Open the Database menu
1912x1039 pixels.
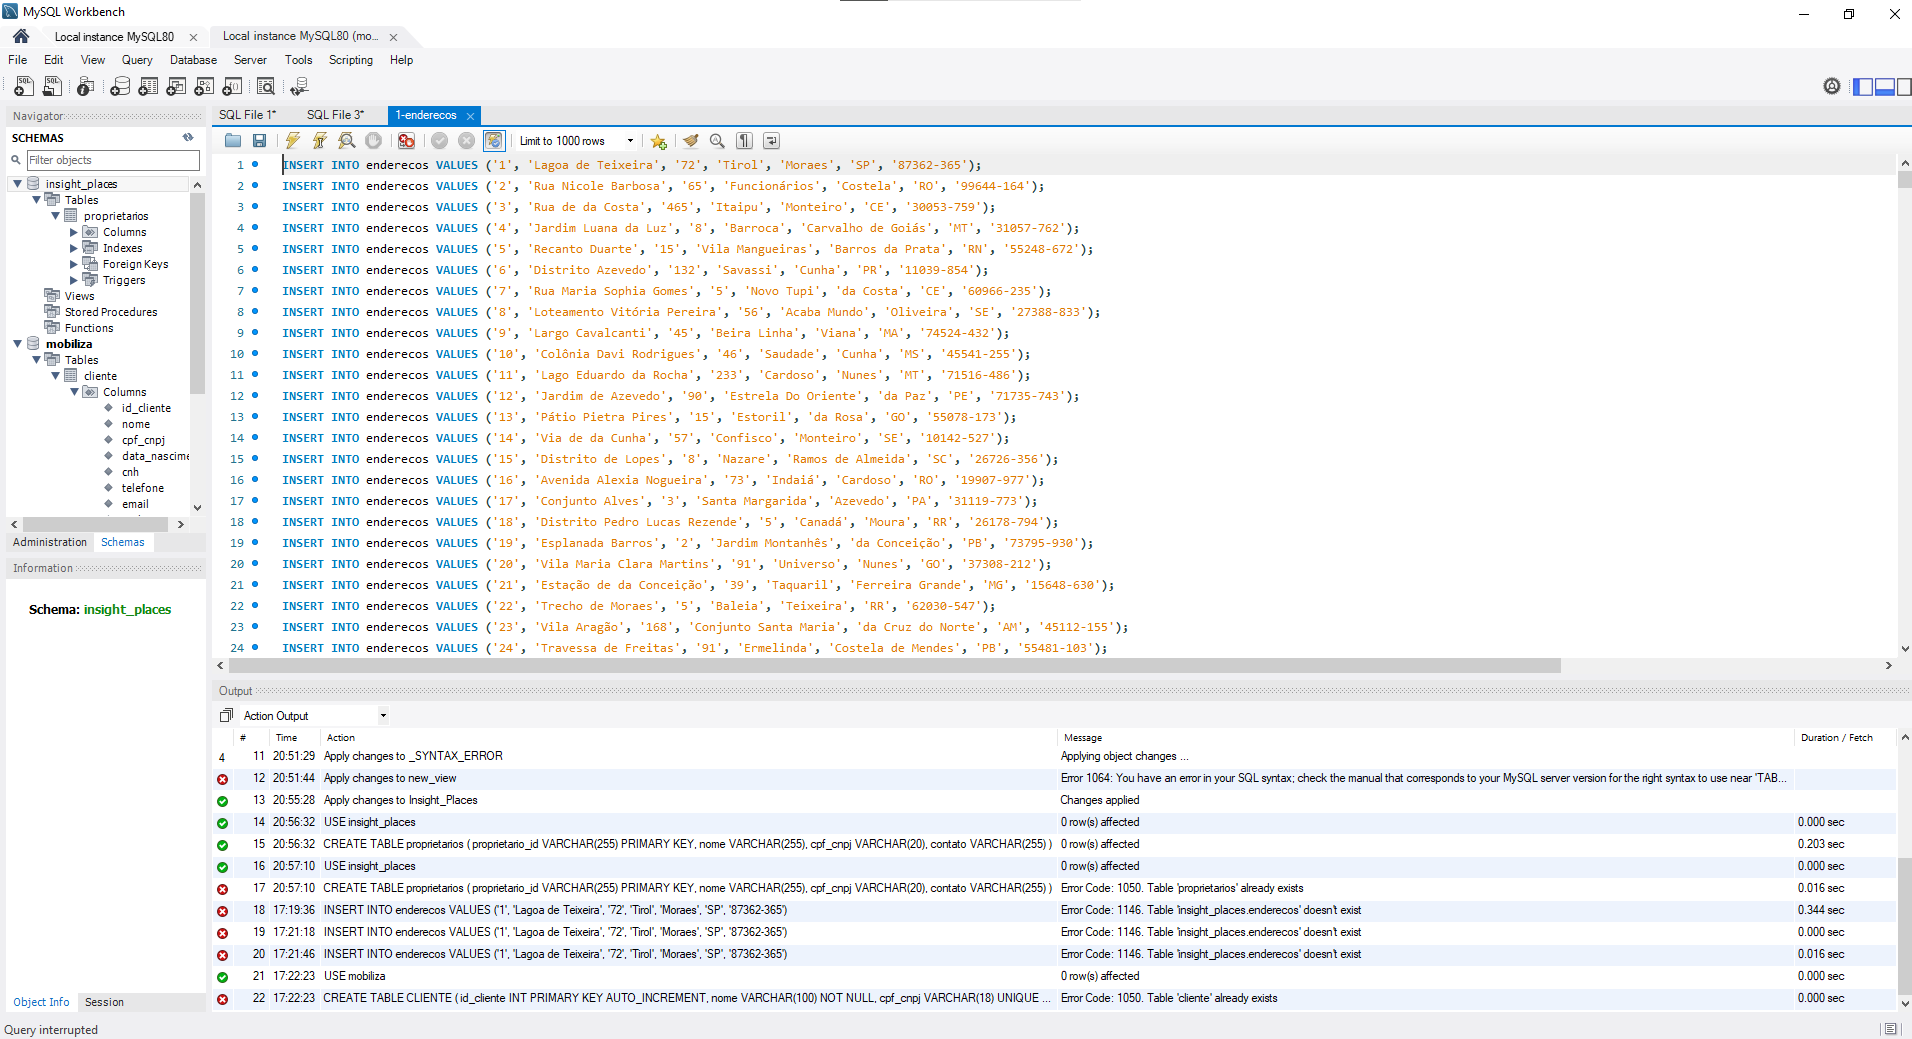pyautogui.click(x=193, y=60)
